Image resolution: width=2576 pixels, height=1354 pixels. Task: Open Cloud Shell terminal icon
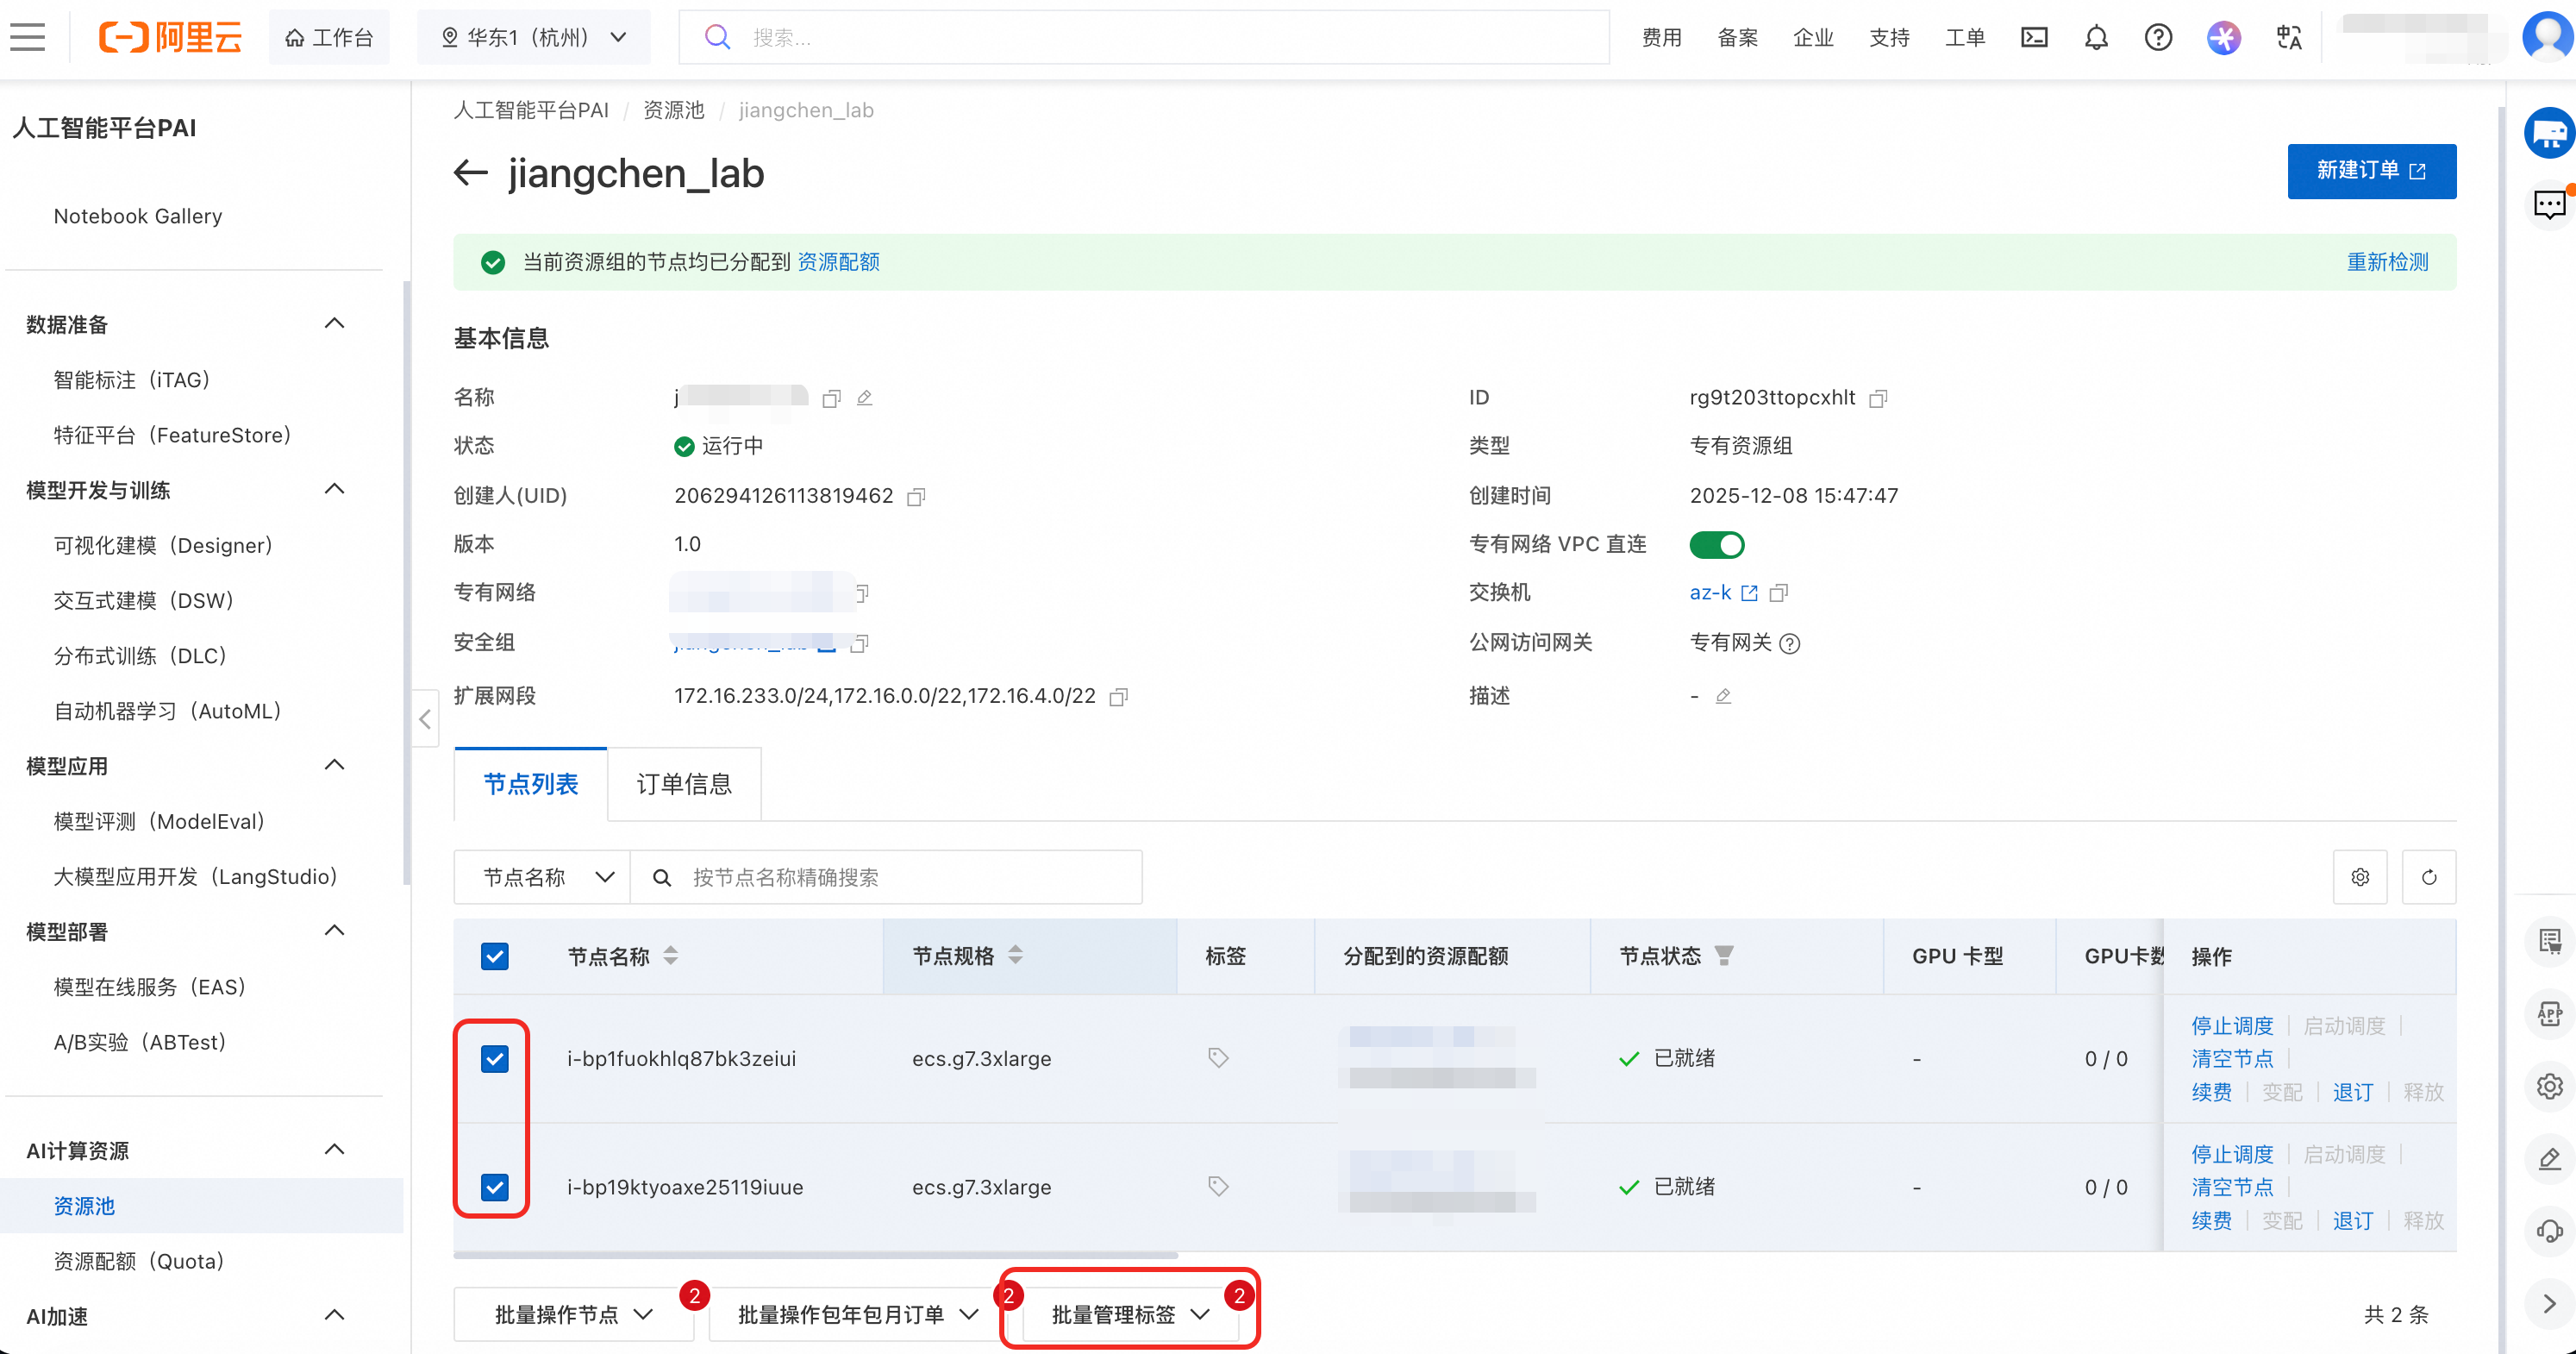point(2034,38)
